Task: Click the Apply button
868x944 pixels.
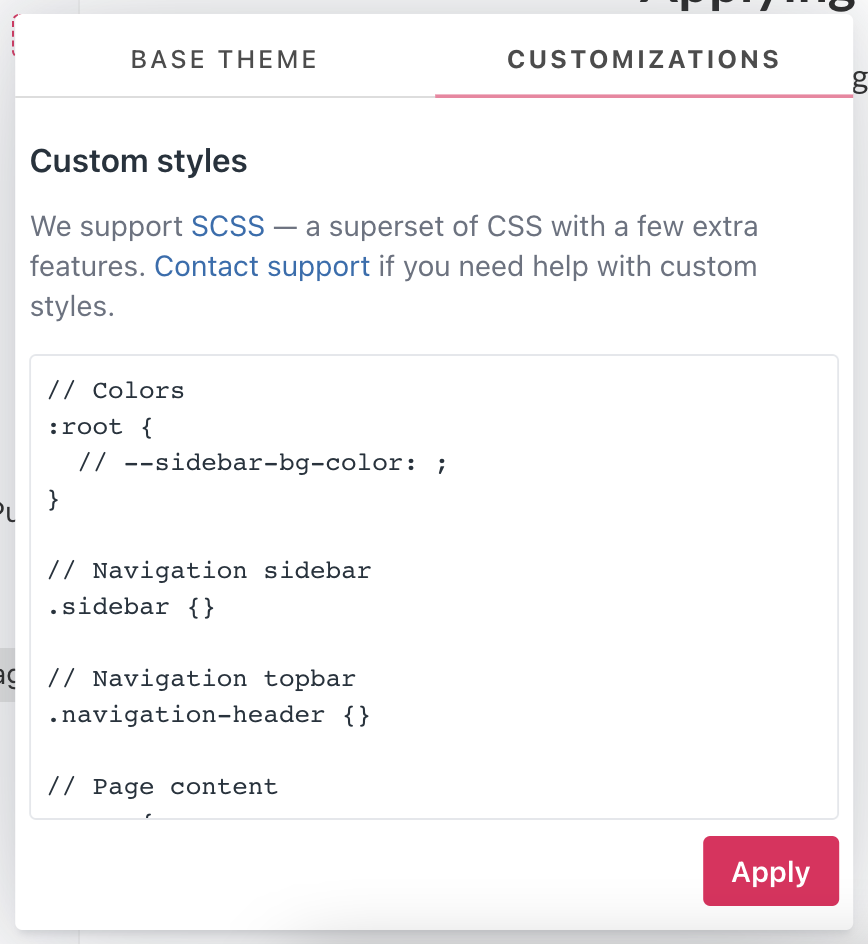Action: point(770,871)
